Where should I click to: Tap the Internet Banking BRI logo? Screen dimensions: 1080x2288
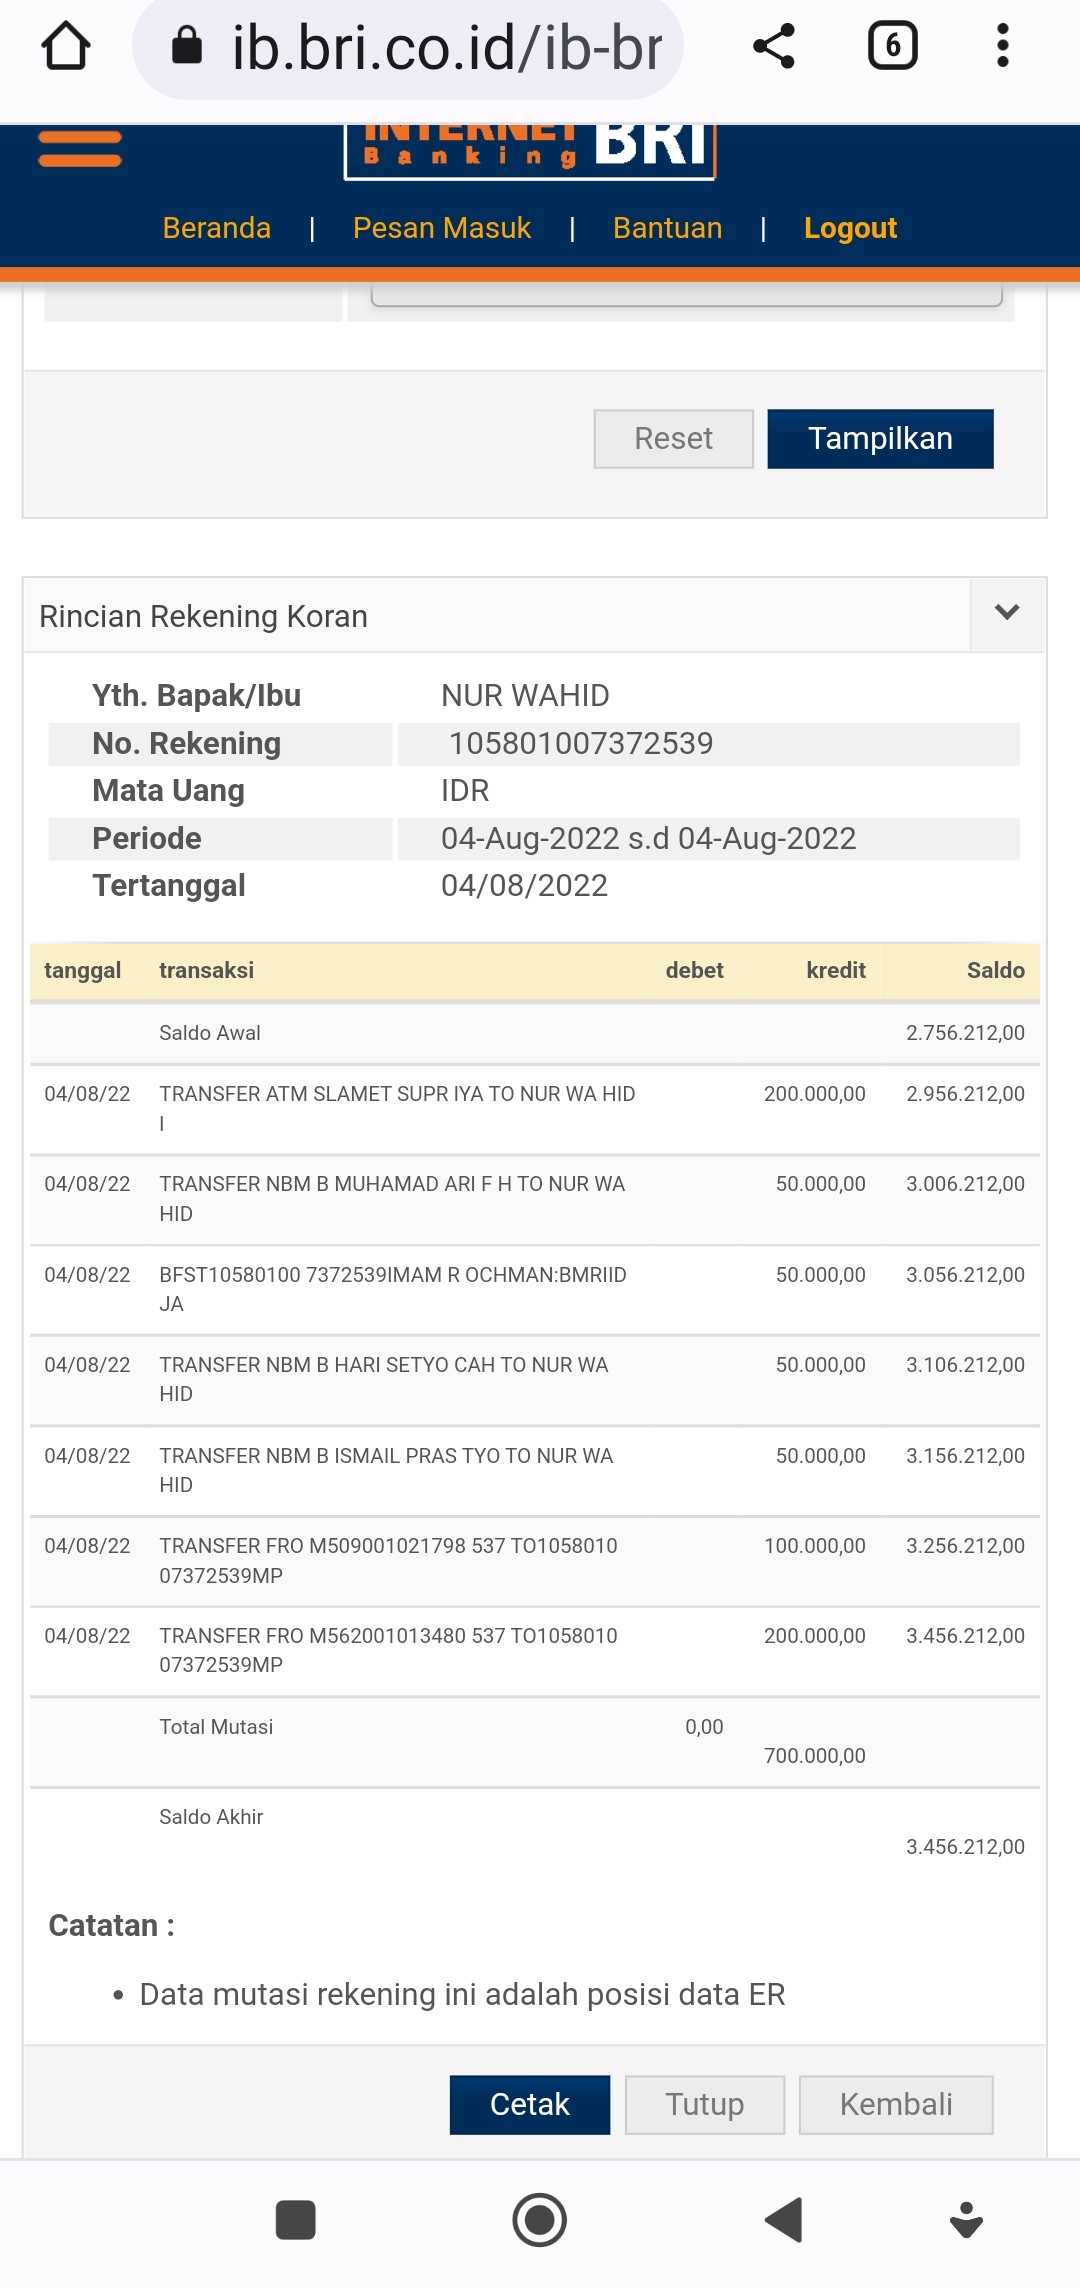pos(530,150)
